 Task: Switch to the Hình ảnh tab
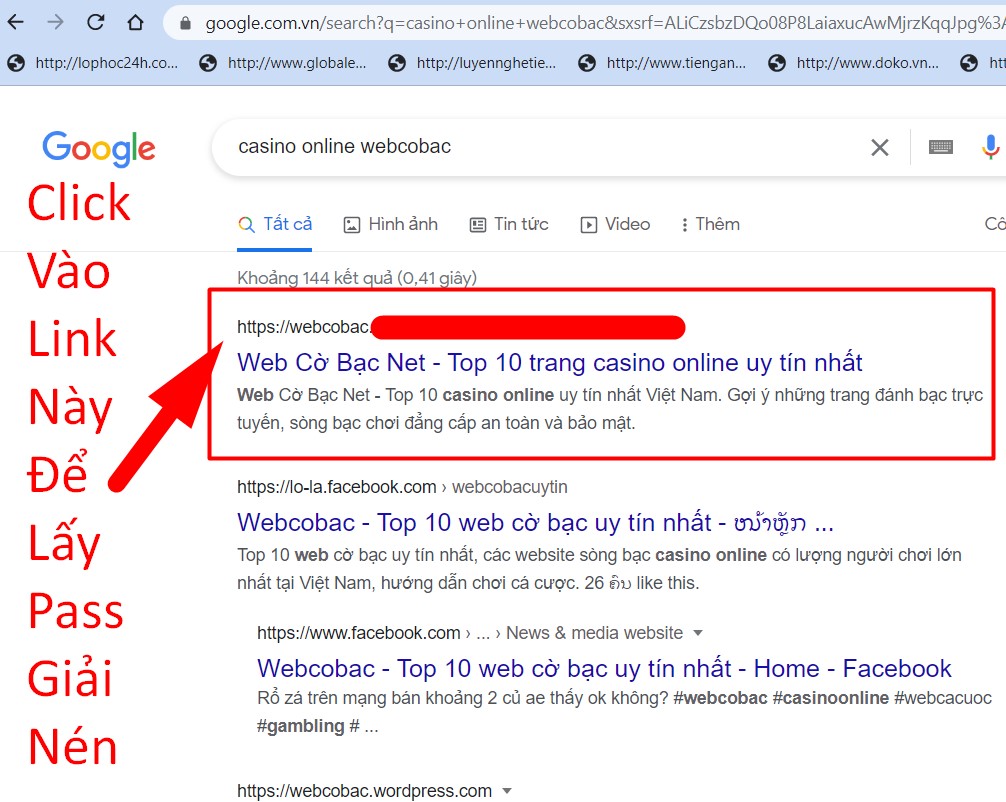click(x=391, y=225)
